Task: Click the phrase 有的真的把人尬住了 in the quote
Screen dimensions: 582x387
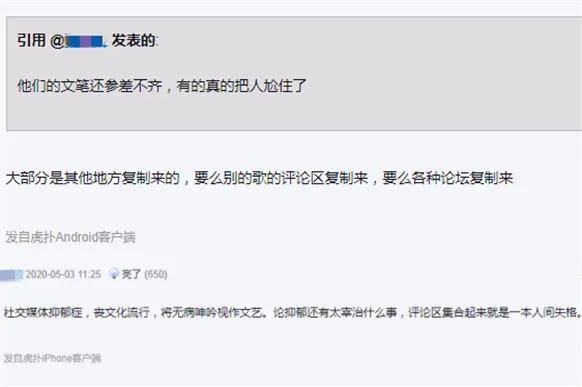Action: [241, 86]
